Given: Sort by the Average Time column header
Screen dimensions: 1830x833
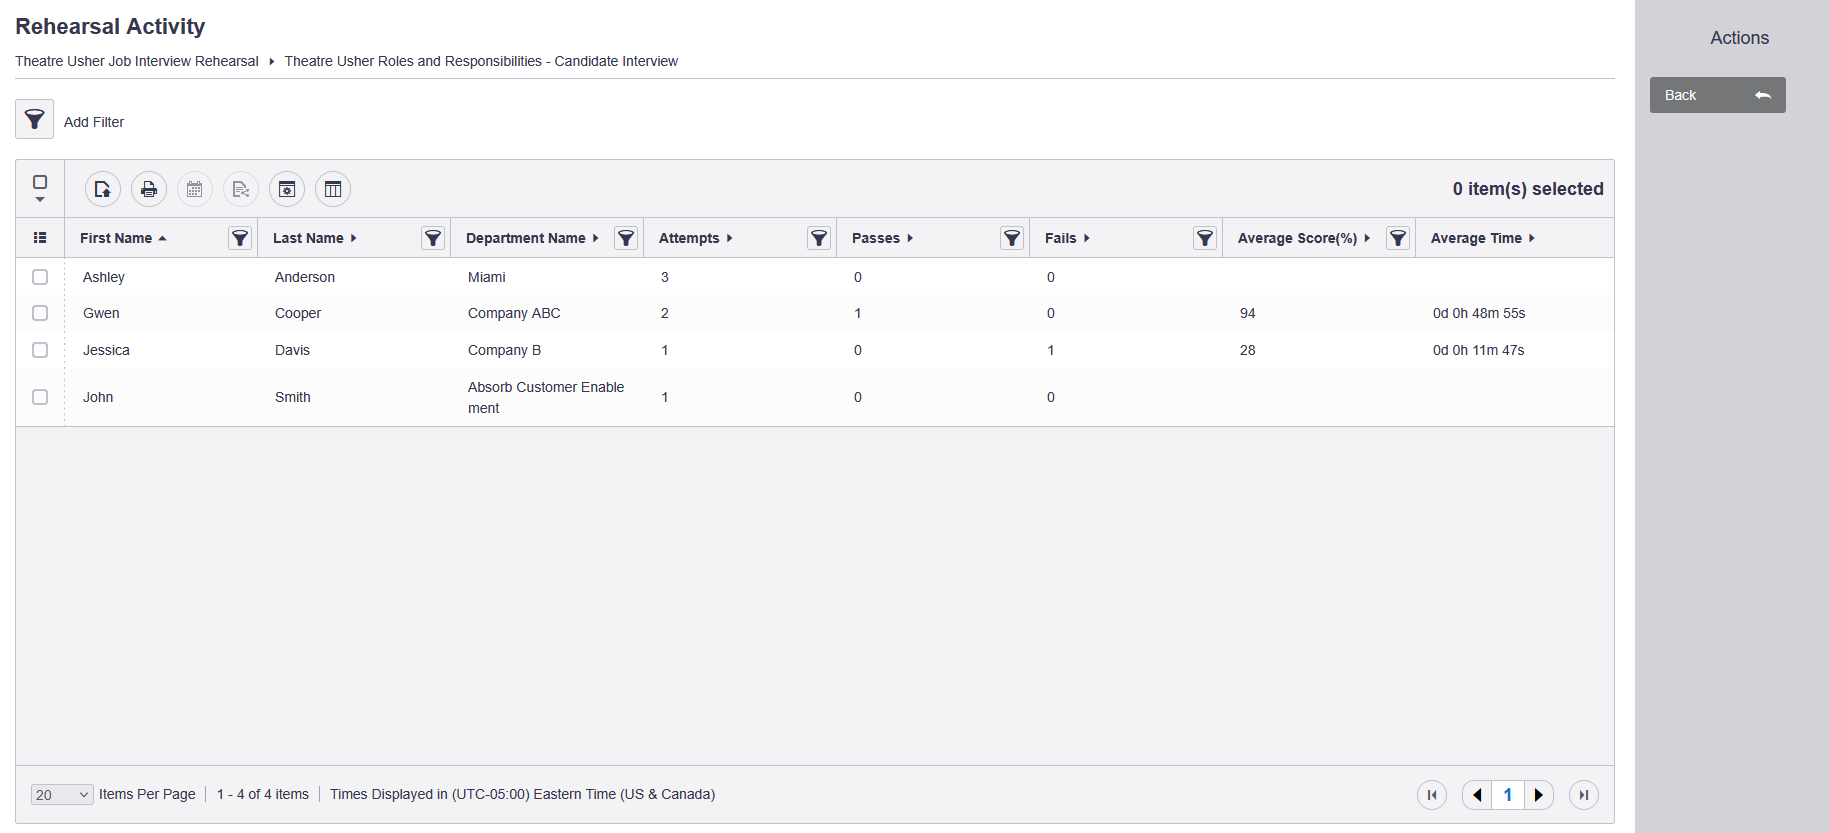Looking at the screenshot, I should click(x=1483, y=238).
